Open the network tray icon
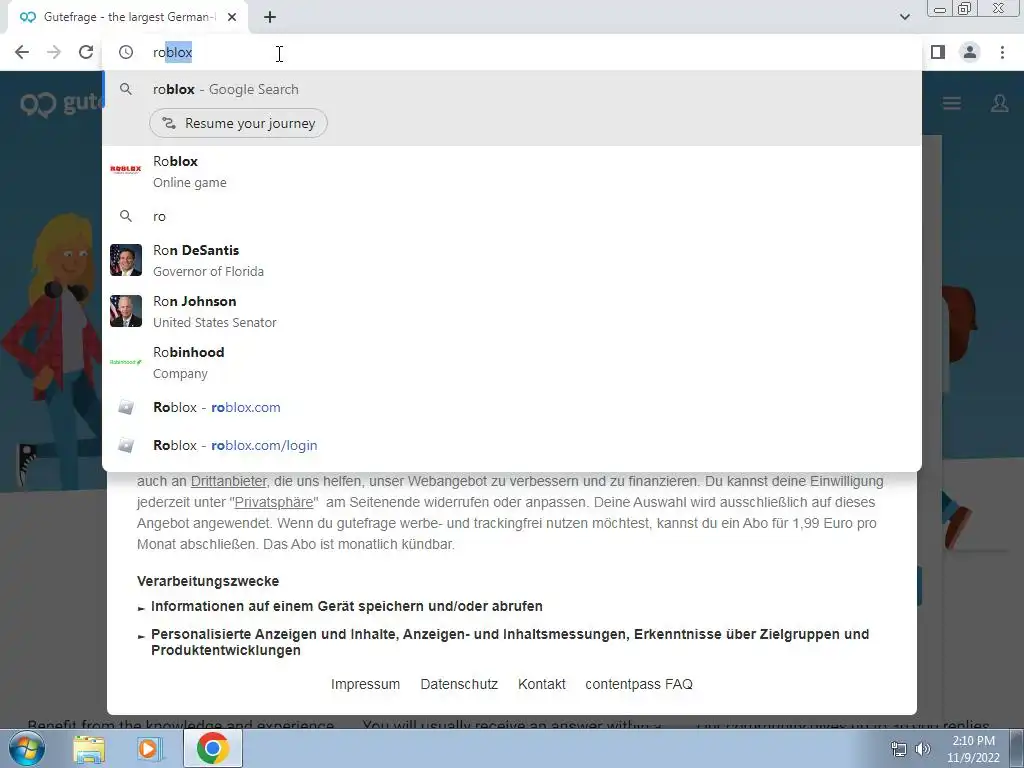This screenshot has height=768, width=1024. click(x=899, y=749)
